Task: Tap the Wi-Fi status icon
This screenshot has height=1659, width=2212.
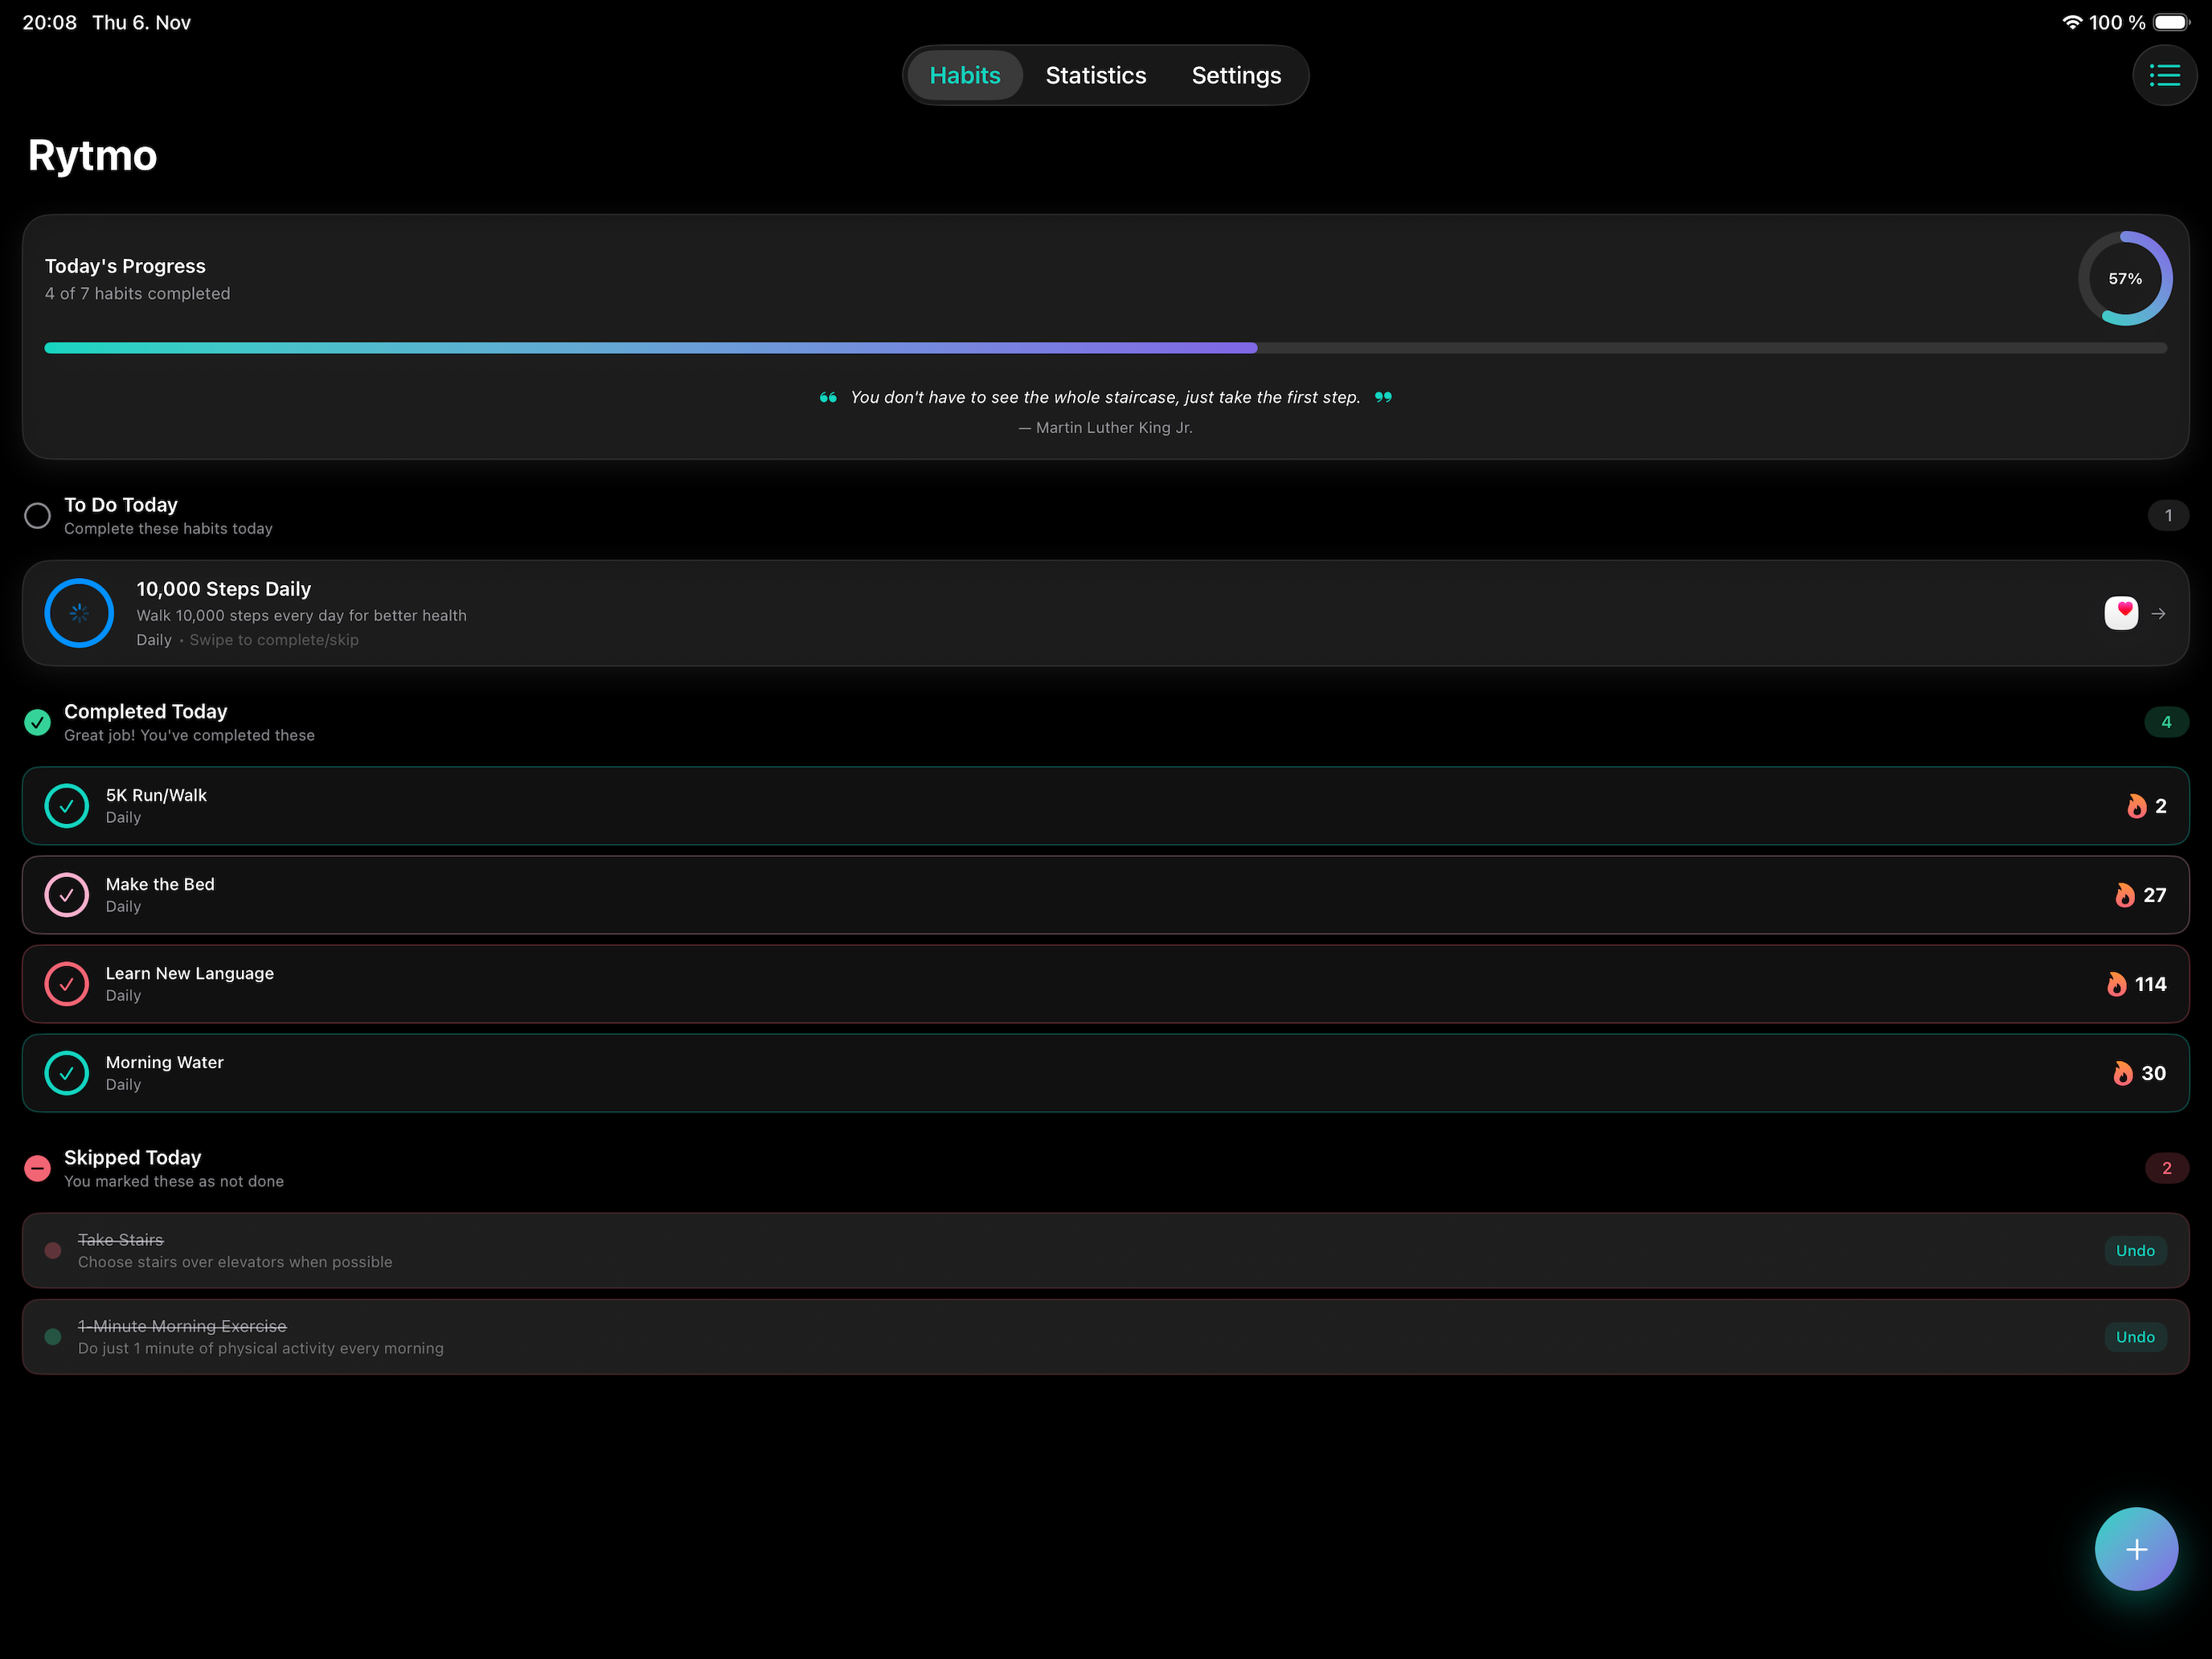Action: (2072, 22)
